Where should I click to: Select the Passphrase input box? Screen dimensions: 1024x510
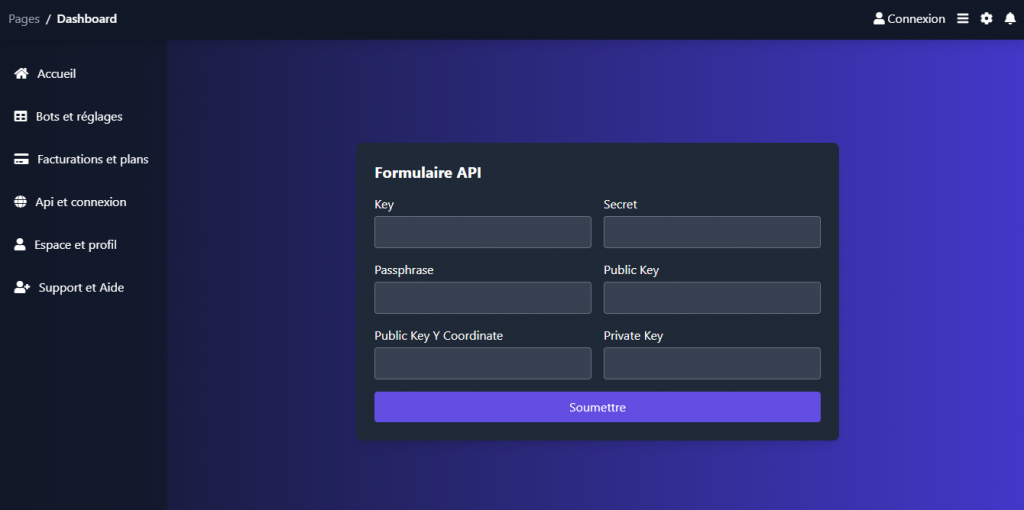click(482, 298)
